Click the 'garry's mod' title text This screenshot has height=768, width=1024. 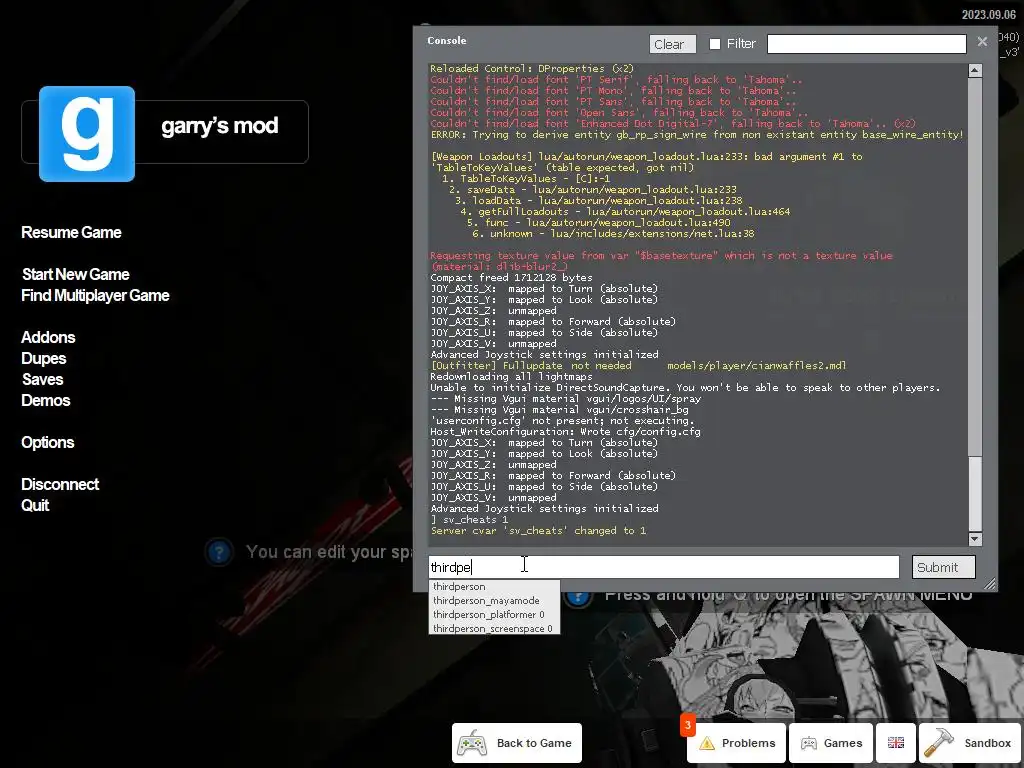pyautogui.click(x=220, y=125)
